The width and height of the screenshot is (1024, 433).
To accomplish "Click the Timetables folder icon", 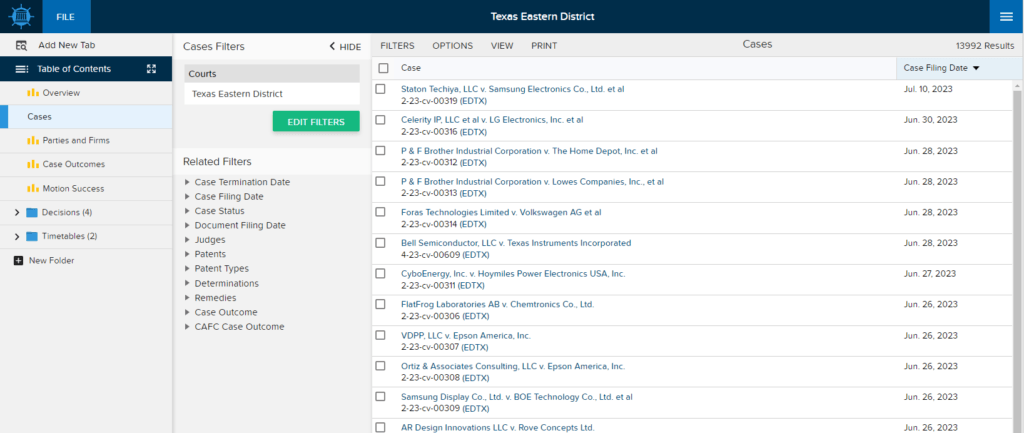I will [x=32, y=236].
